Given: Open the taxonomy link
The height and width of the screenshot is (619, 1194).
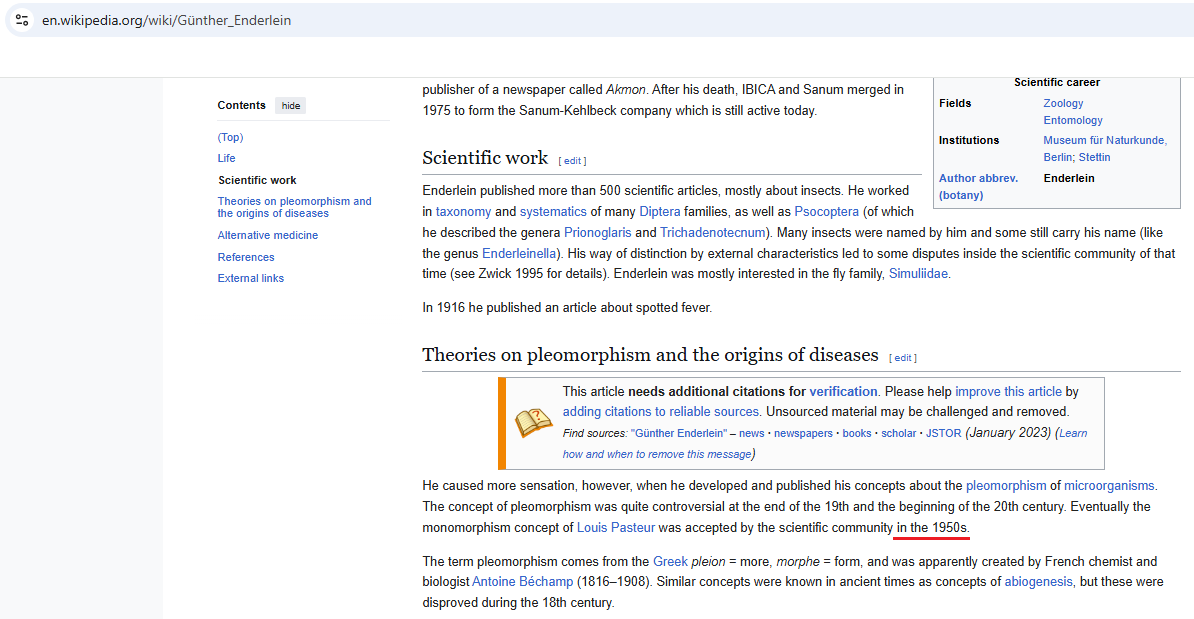Looking at the screenshot, I should click(x=463, y=212).
